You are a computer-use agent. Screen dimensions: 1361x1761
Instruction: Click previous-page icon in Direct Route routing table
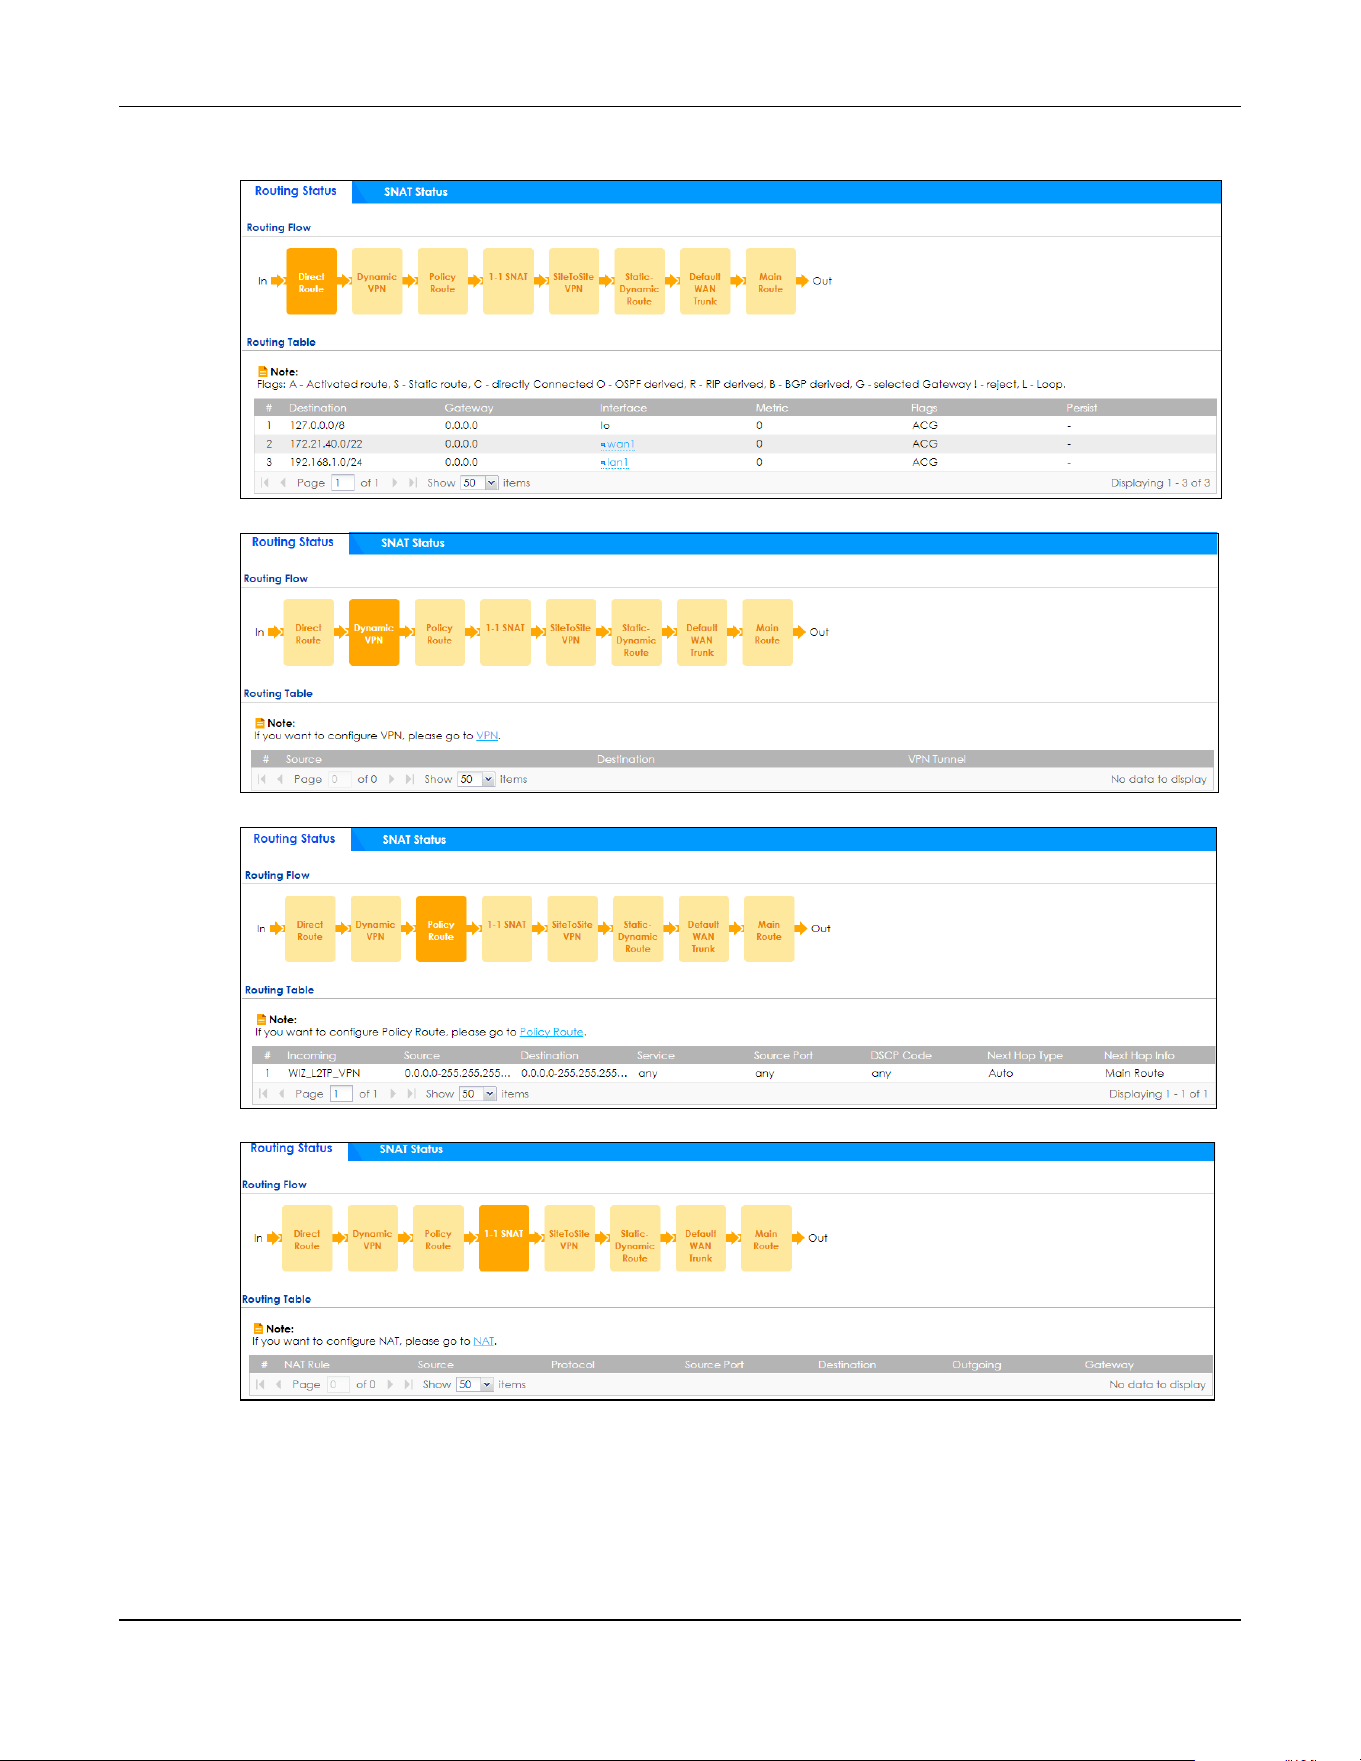point(283,483)
